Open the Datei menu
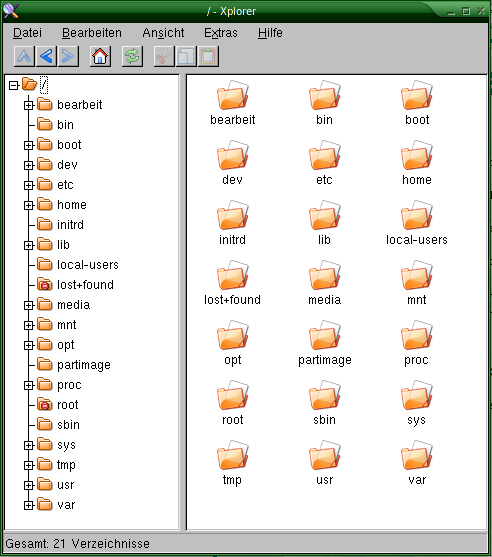This screenshot has width=492, height=557. pyautogui.click(x=27, y=33)
